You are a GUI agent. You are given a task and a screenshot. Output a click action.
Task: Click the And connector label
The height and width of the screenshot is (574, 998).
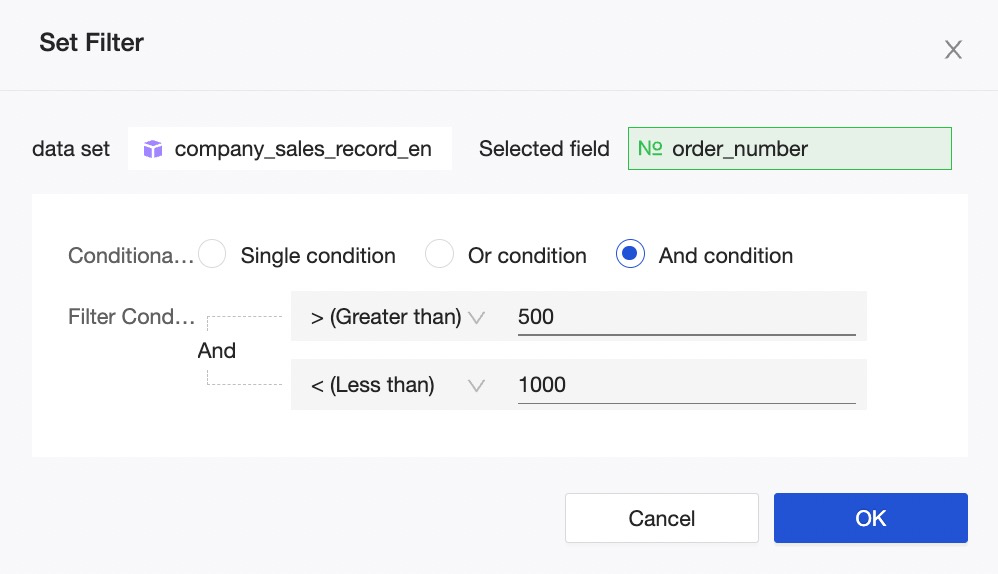click(217, 351)
